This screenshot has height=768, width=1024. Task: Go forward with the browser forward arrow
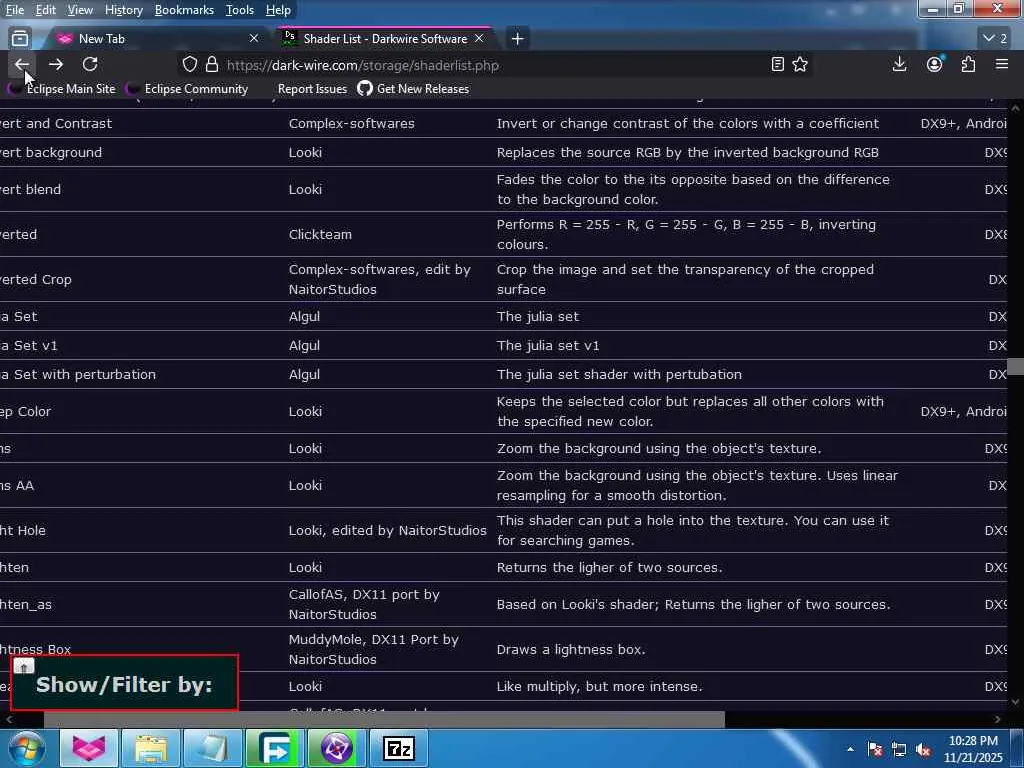click(x=56, y=64)
